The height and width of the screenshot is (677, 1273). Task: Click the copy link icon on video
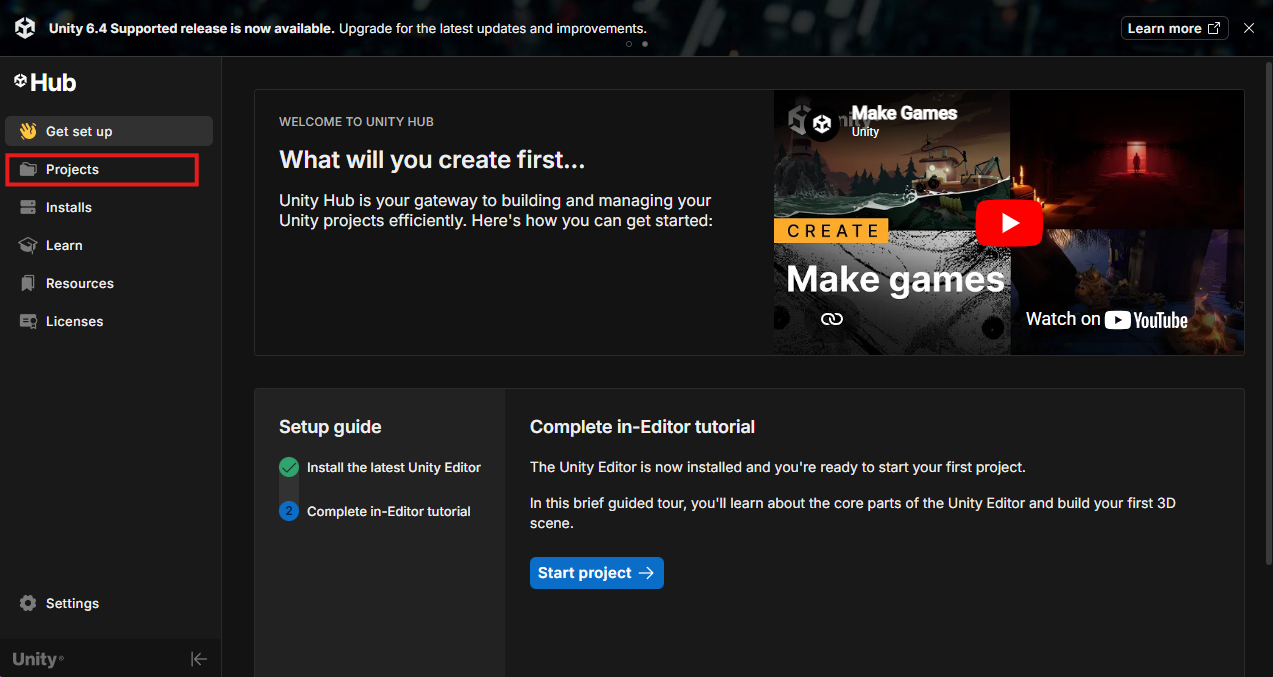click(832, 319)
